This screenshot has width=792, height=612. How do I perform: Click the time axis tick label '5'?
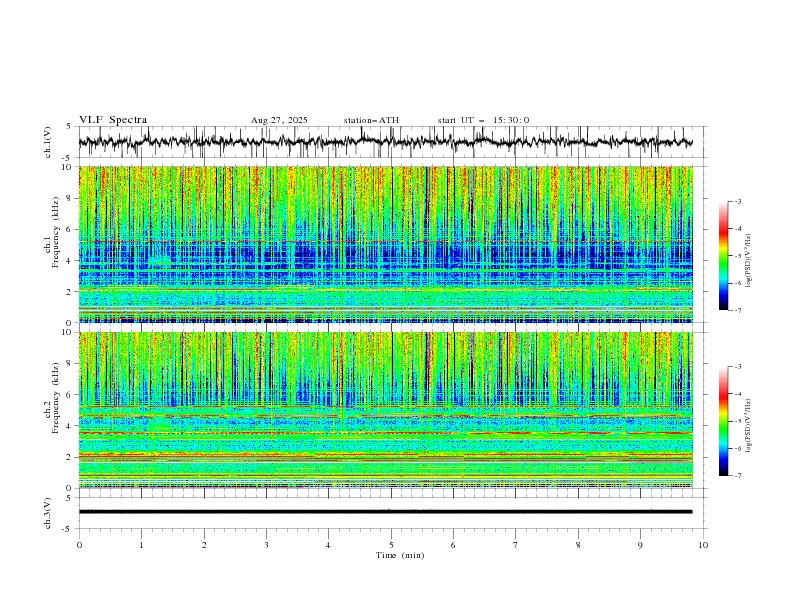coord(391,545)
